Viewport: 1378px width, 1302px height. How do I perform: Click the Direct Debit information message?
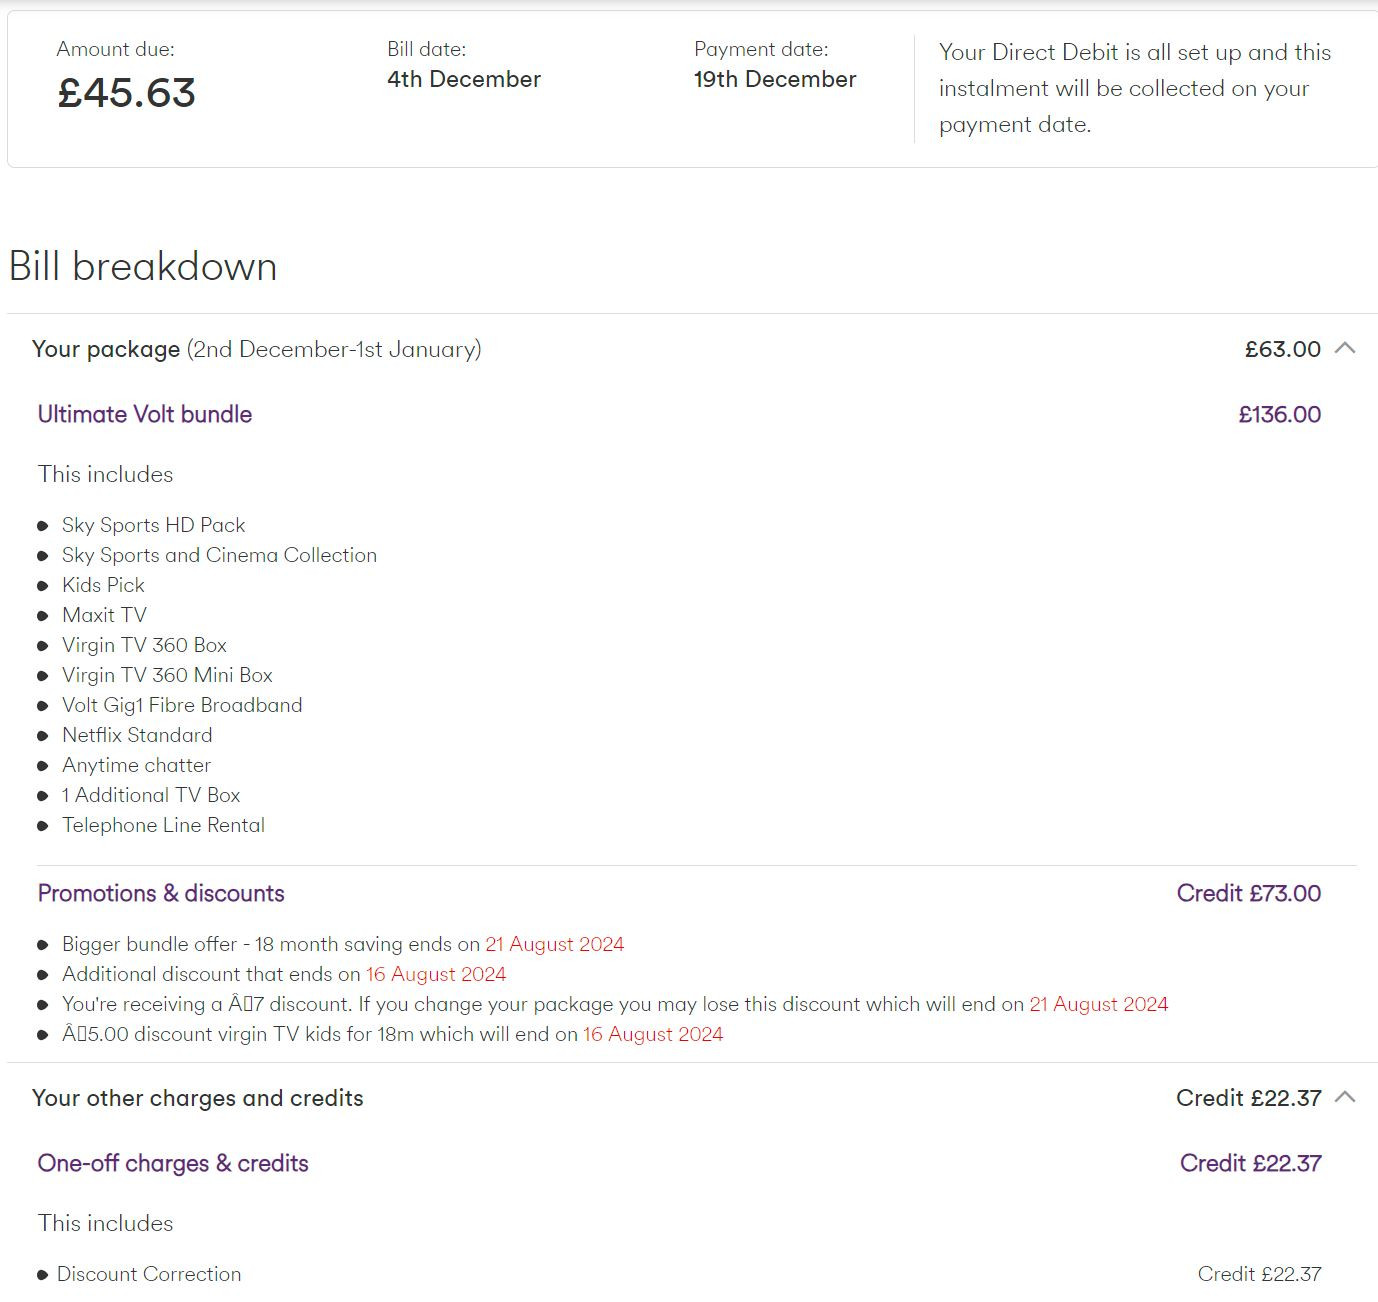click(x=1135, y=88)
